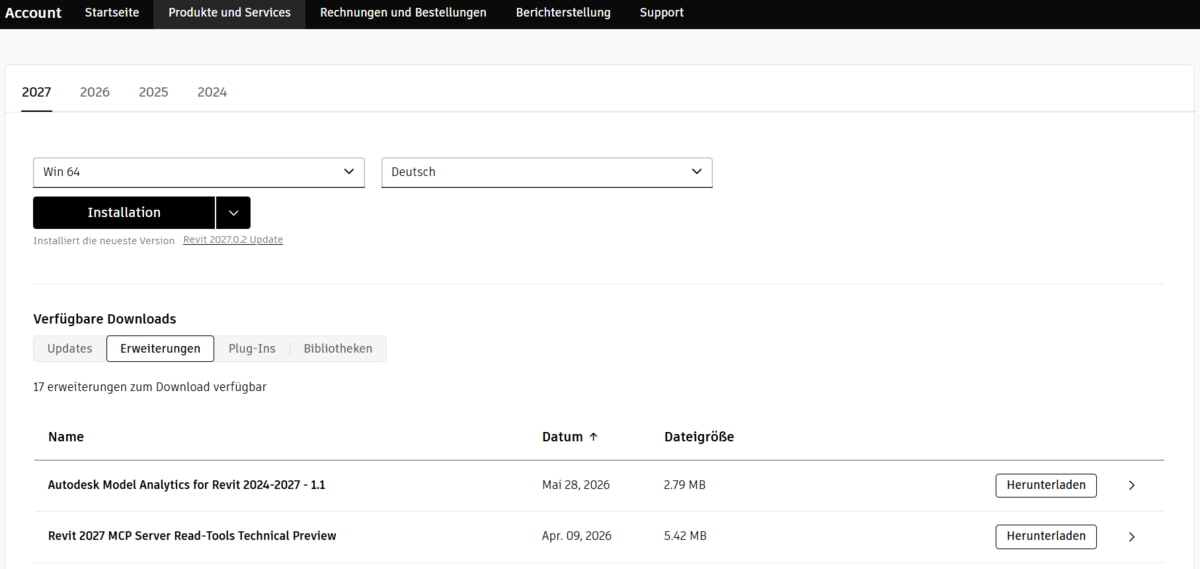The height and width of the screenshot is (569, 1200).
Task: Expand the Installation options arrow
Action: point(233,213)
